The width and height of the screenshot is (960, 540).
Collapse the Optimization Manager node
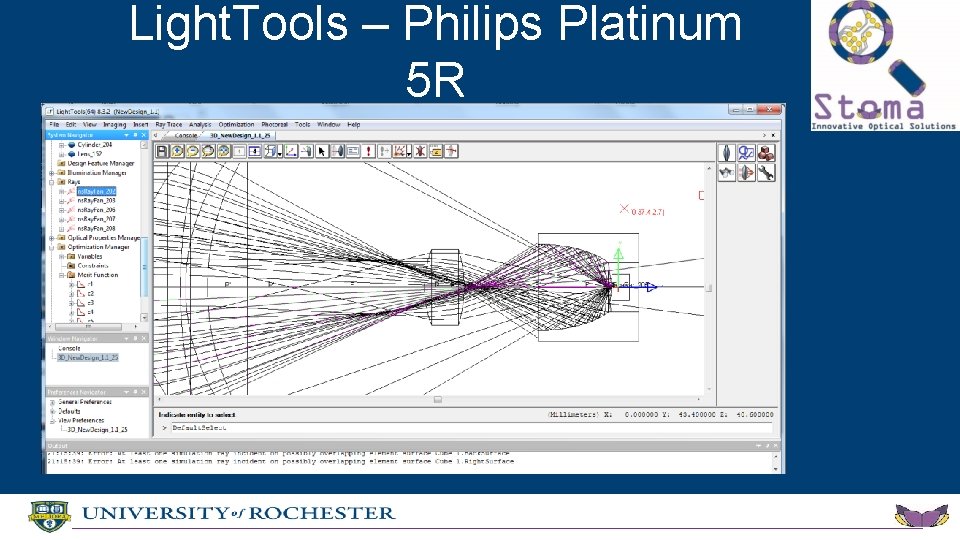tap(52, 247)
